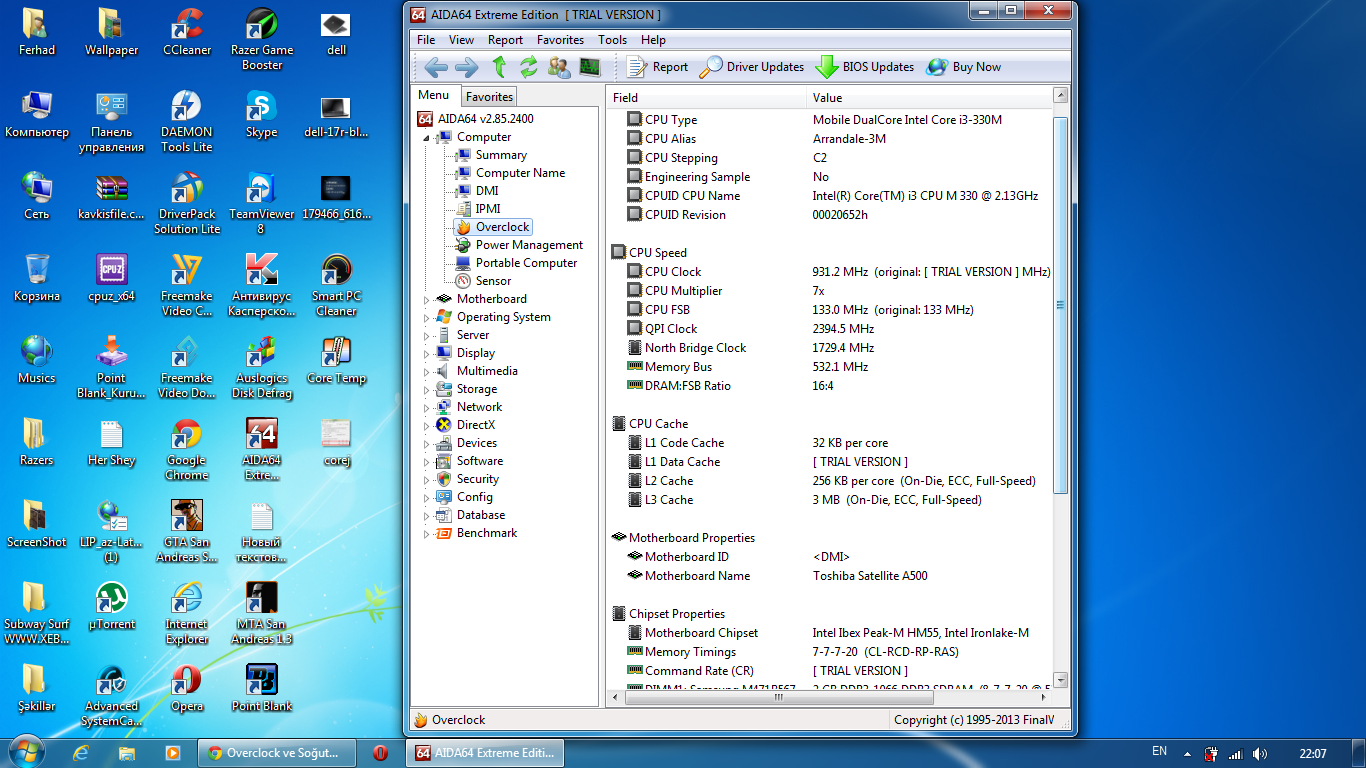
Task: Open Skype desktop icon
Action: click(x=262, y=115)
